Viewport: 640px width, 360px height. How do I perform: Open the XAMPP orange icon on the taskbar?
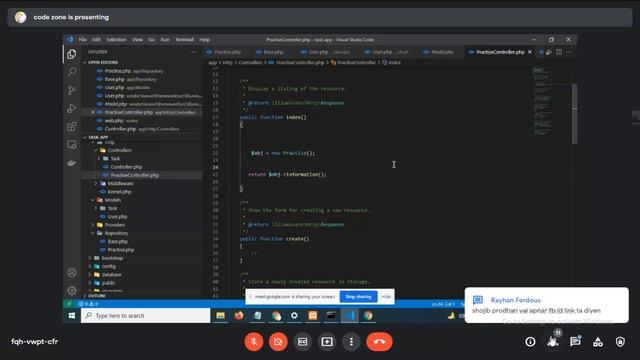(x=313, y=316)
